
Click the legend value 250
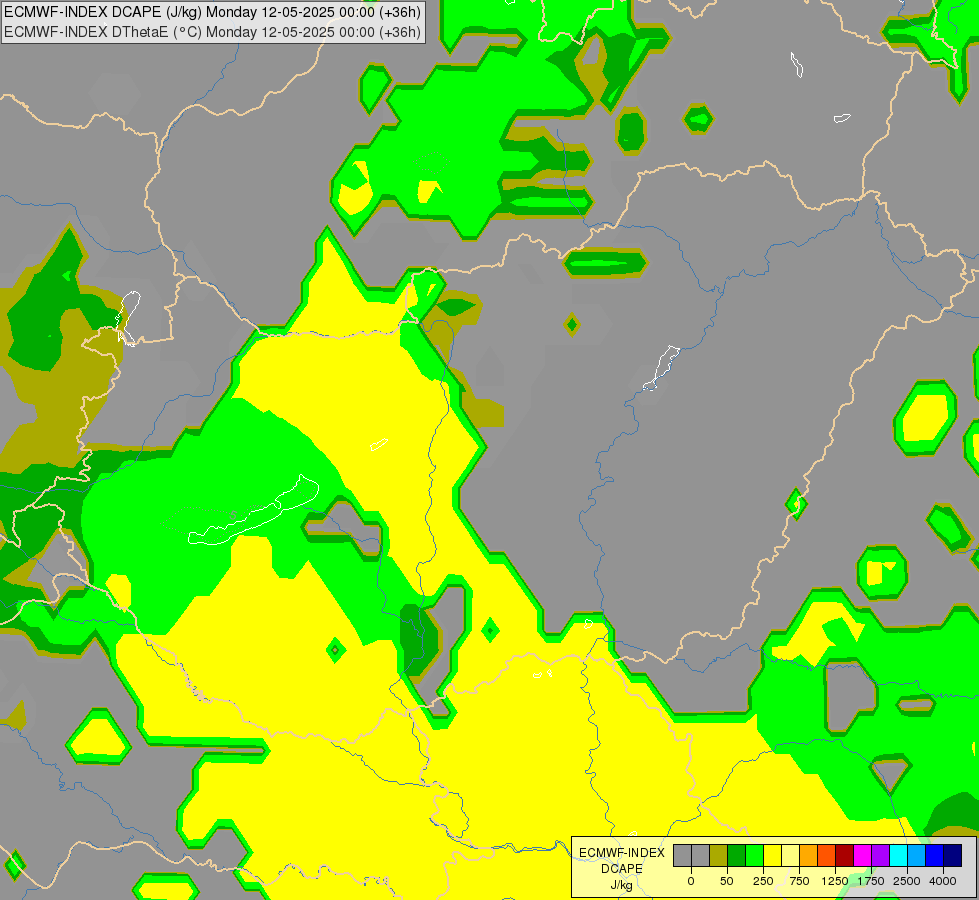tap(763, 881)
